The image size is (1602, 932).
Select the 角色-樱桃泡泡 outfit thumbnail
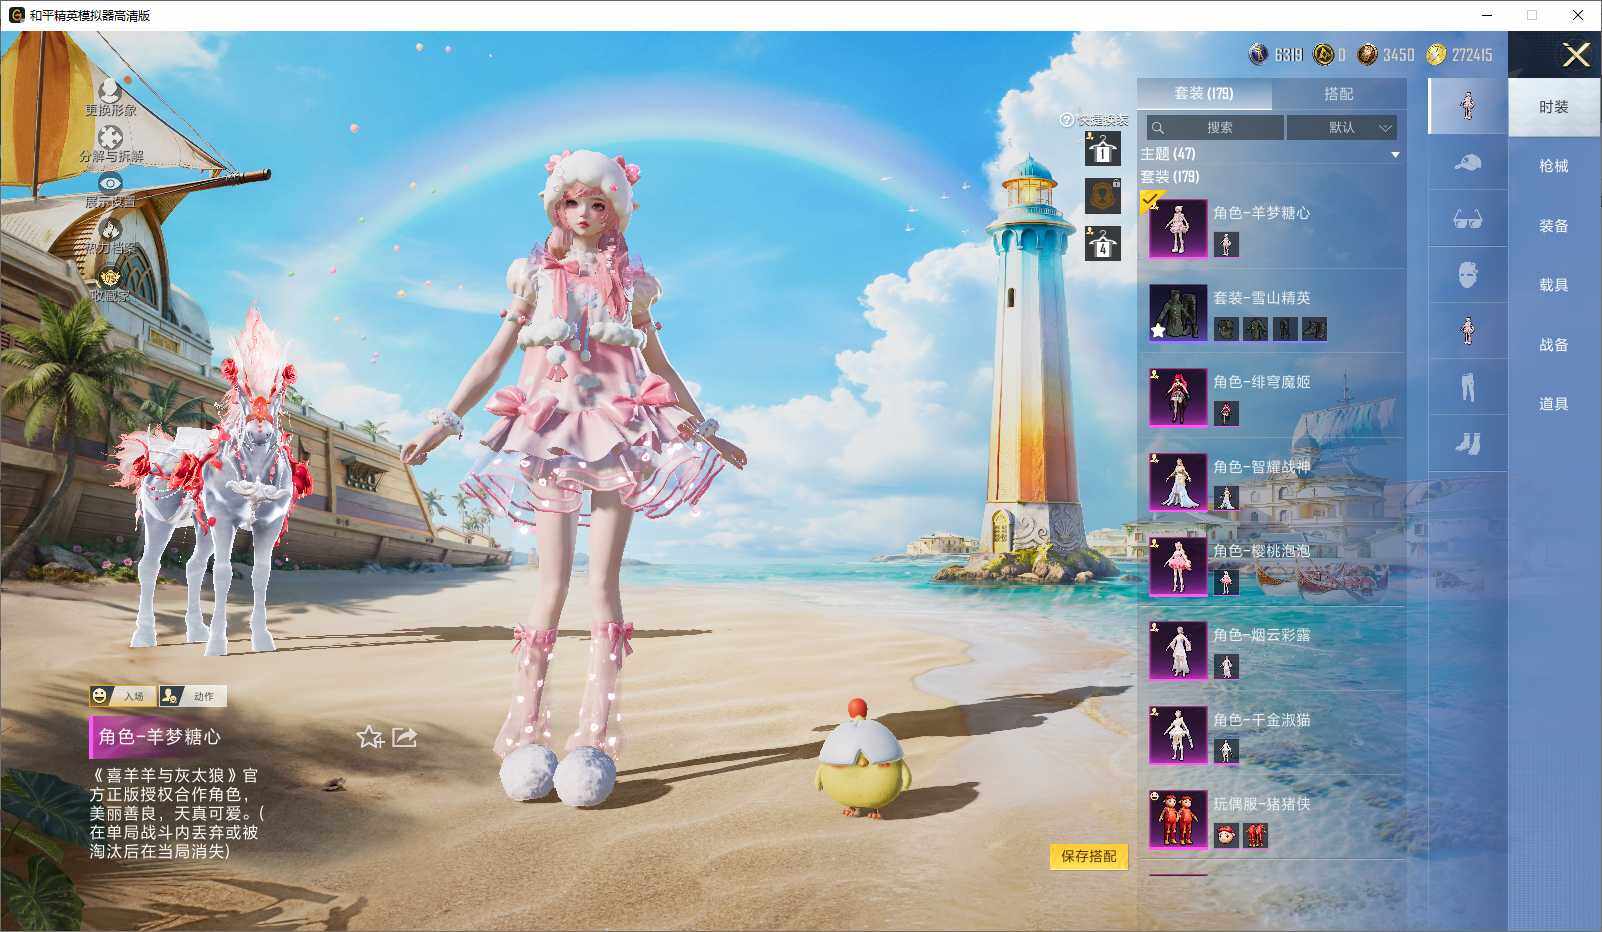pos(1178,565)
